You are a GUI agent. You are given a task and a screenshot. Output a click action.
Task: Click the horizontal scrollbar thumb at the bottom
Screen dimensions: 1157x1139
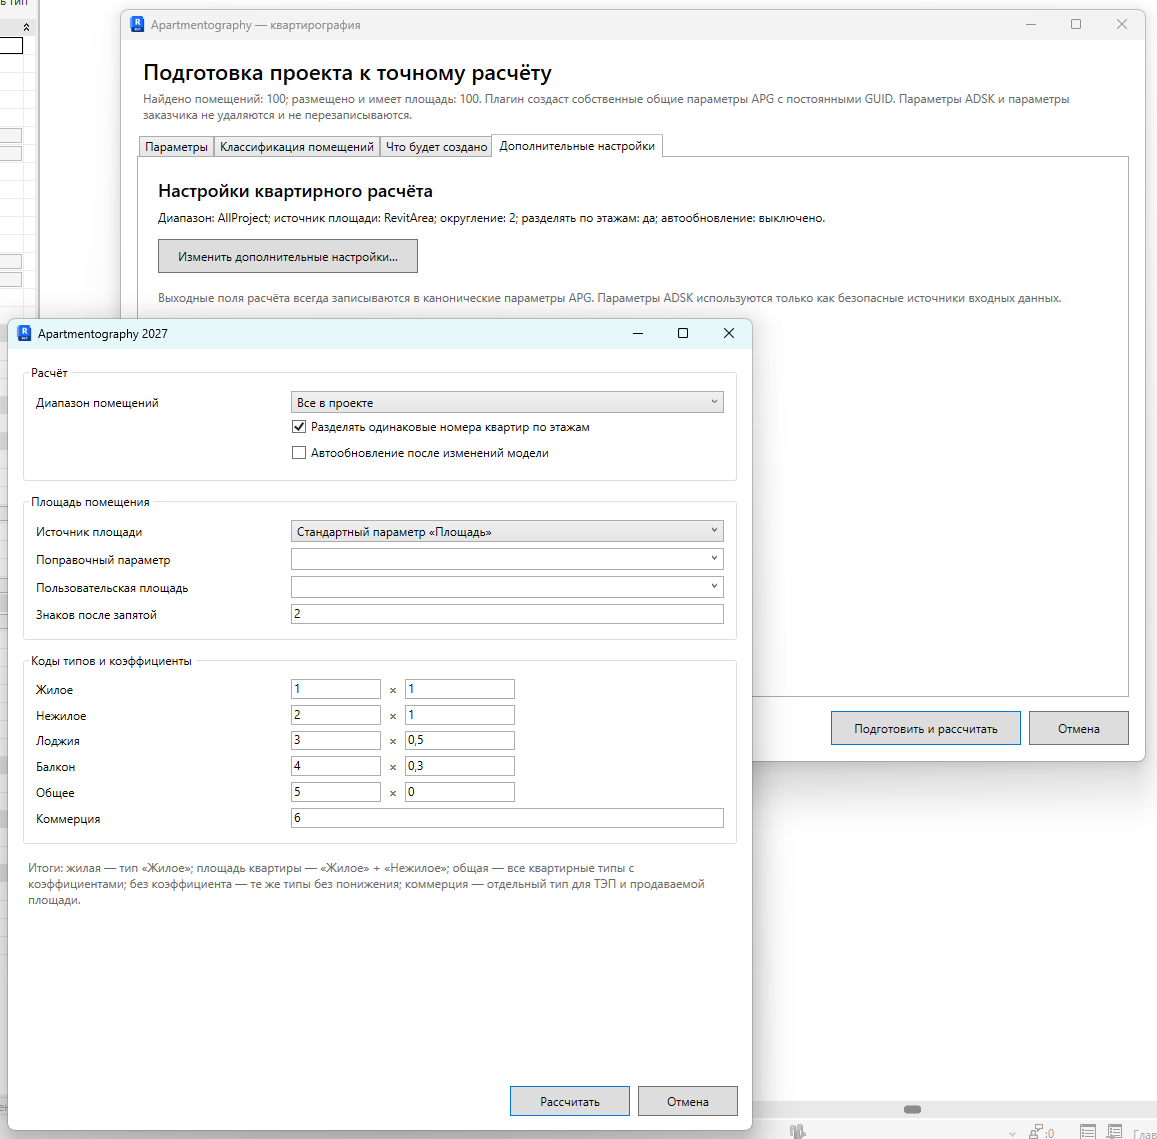[913, 1109]
